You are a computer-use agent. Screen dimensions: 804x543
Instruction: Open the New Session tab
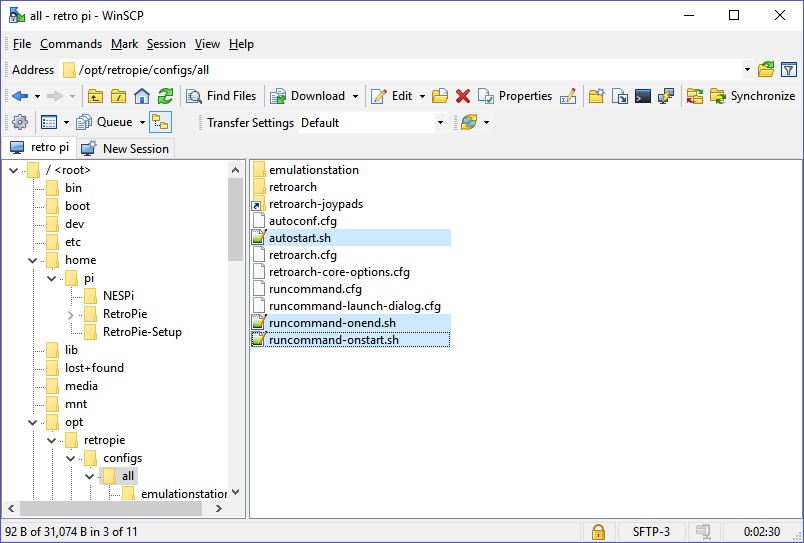click(x=126, y=149)
